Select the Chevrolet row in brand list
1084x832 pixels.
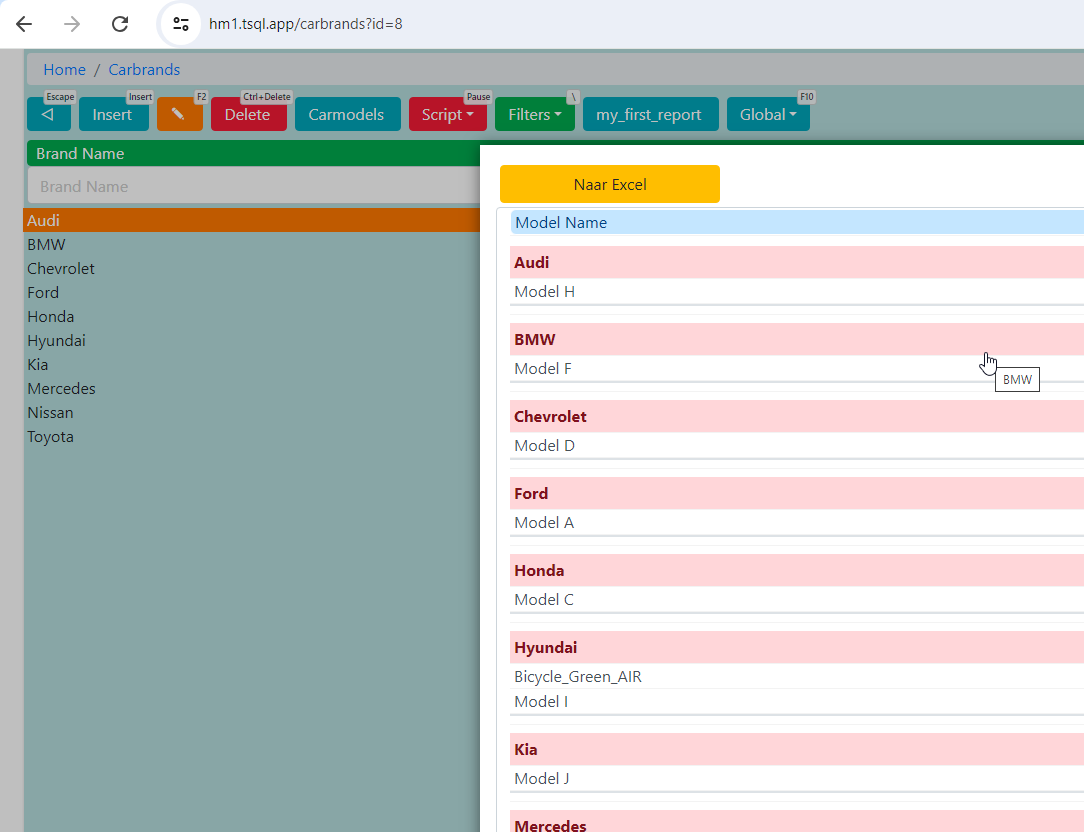252,268
